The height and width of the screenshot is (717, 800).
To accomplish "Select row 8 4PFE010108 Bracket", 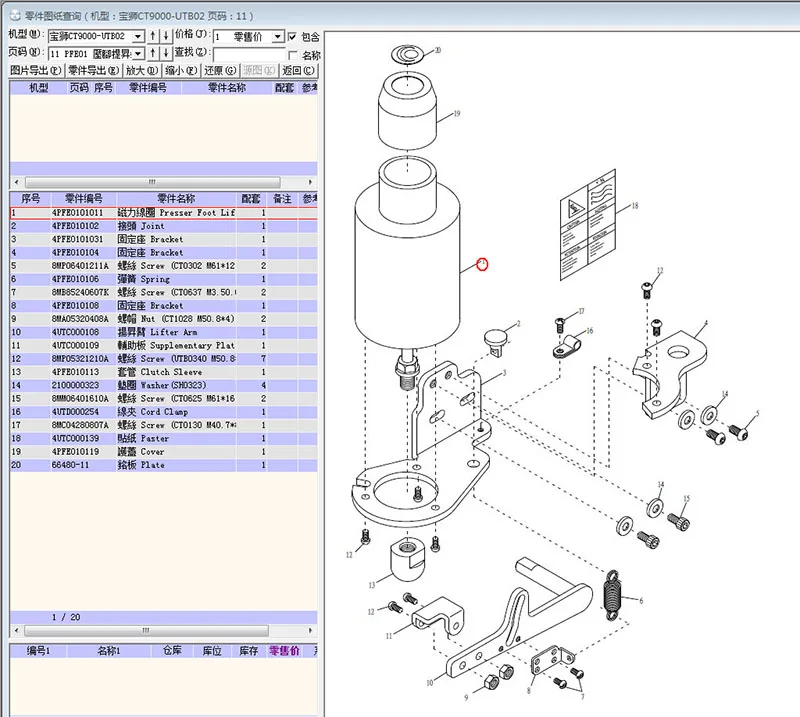I will (x=163, y=306).
